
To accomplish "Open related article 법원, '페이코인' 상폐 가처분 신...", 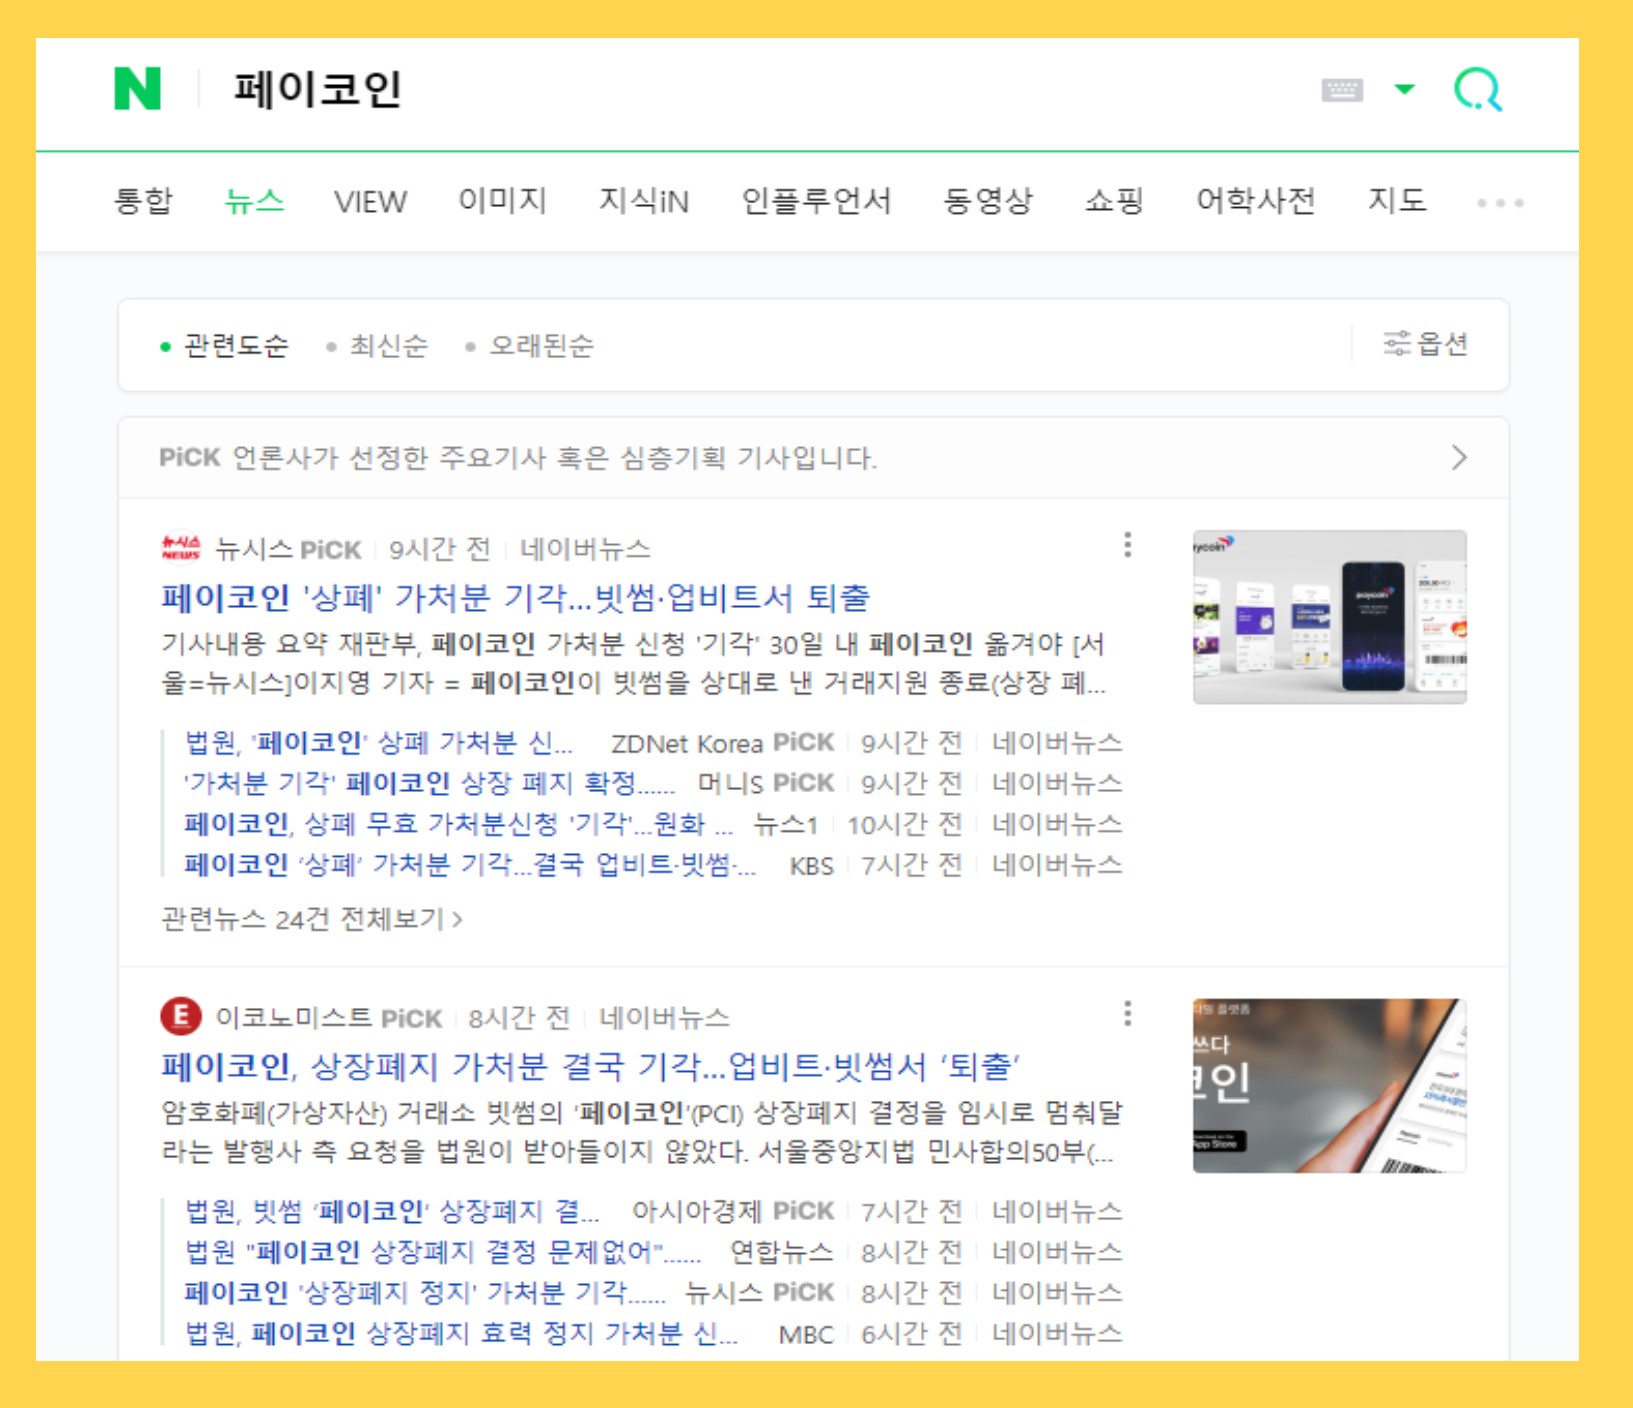I will (378, 743).
